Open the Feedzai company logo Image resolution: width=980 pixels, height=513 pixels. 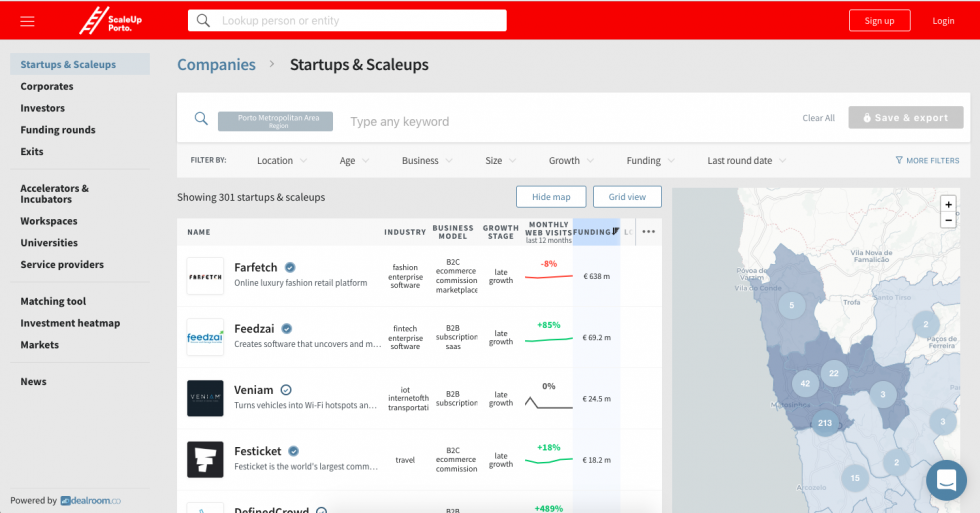pos(205,337)
